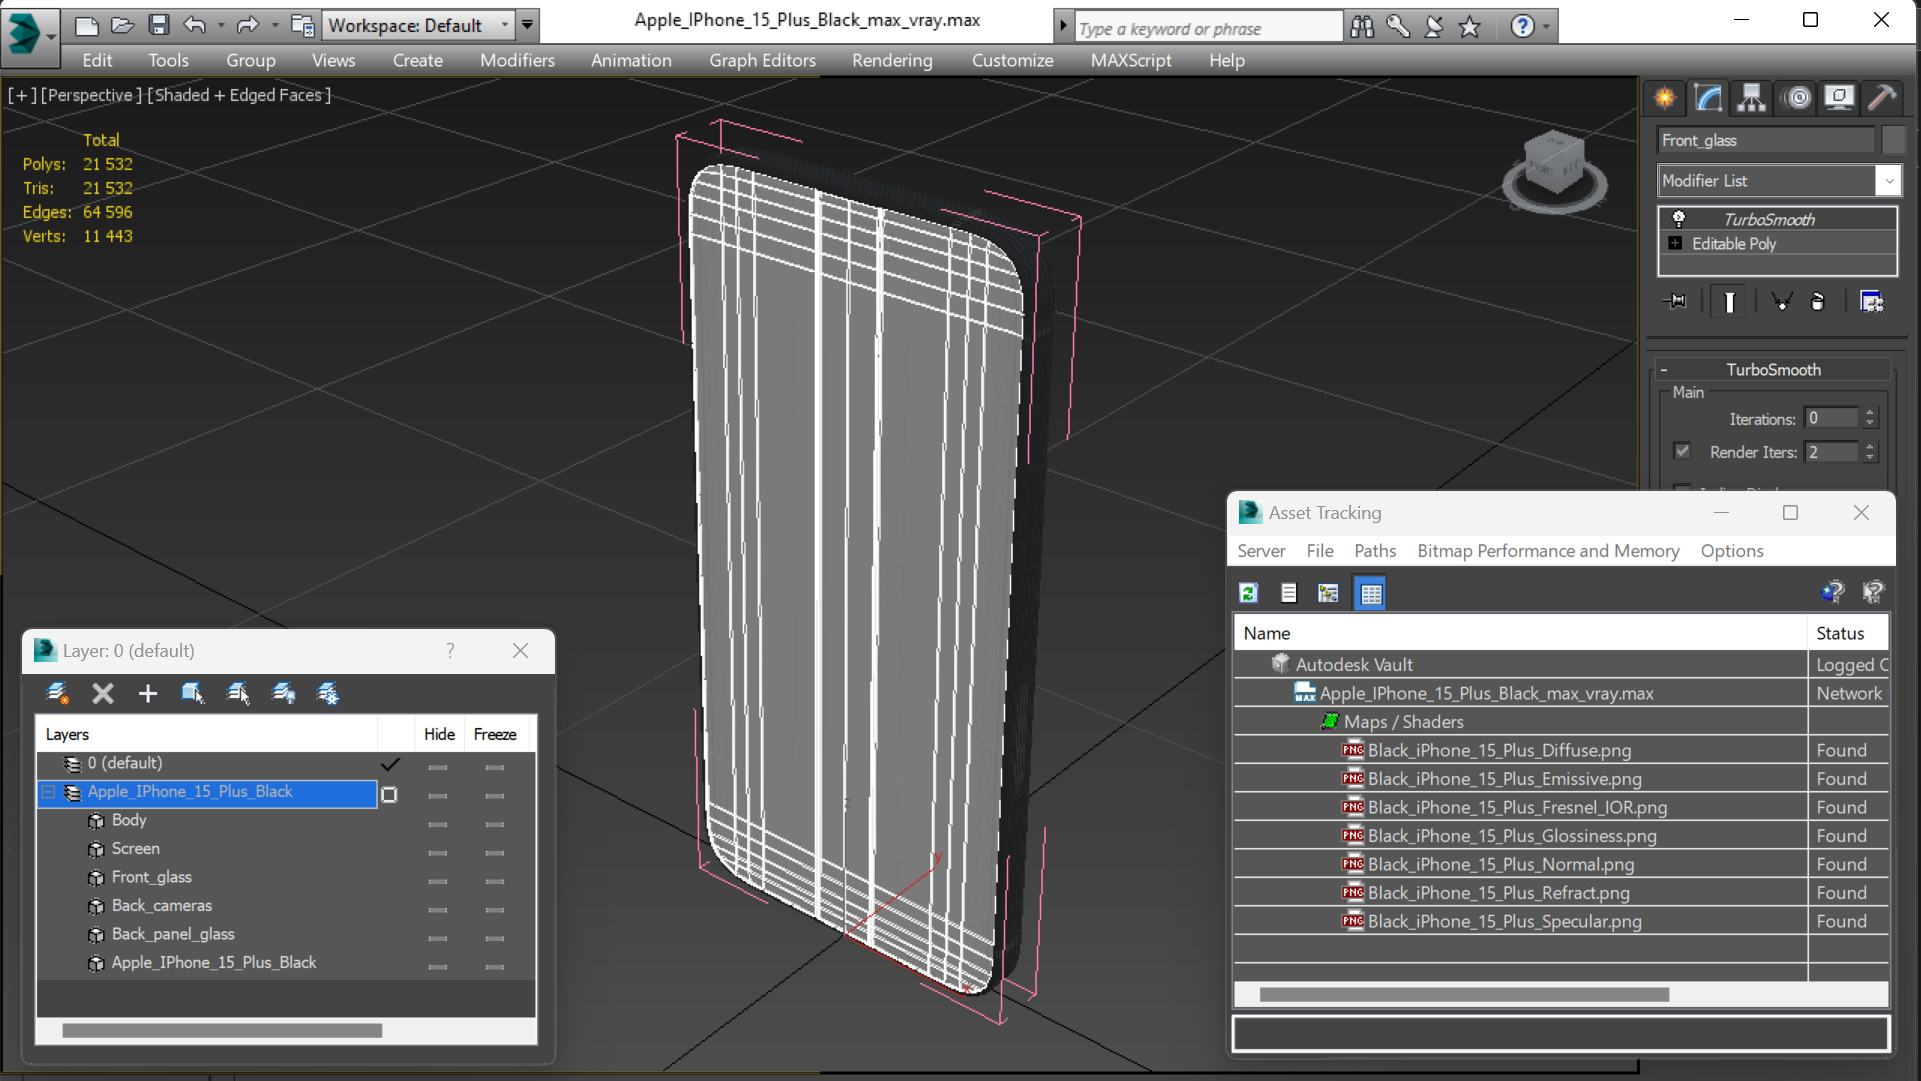The height and width of the screenshot is (1081, 1921).
Task: Open the undo history dropdown arrow
Action: click(221, 25)
